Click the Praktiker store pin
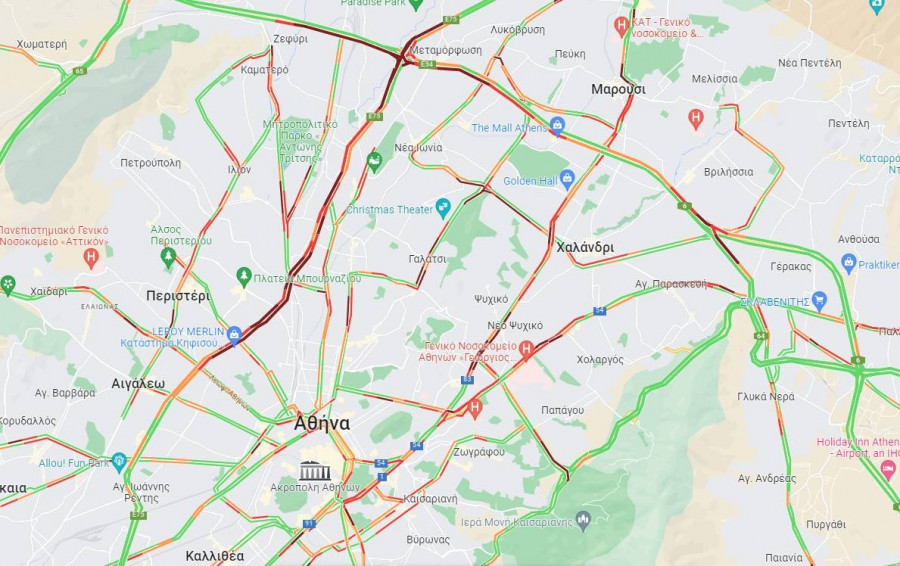 (848, 263)
